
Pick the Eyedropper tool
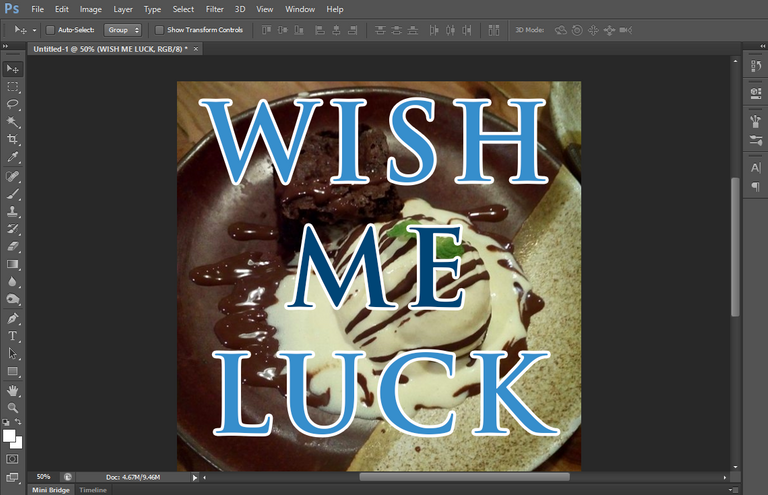pos(12,157)
